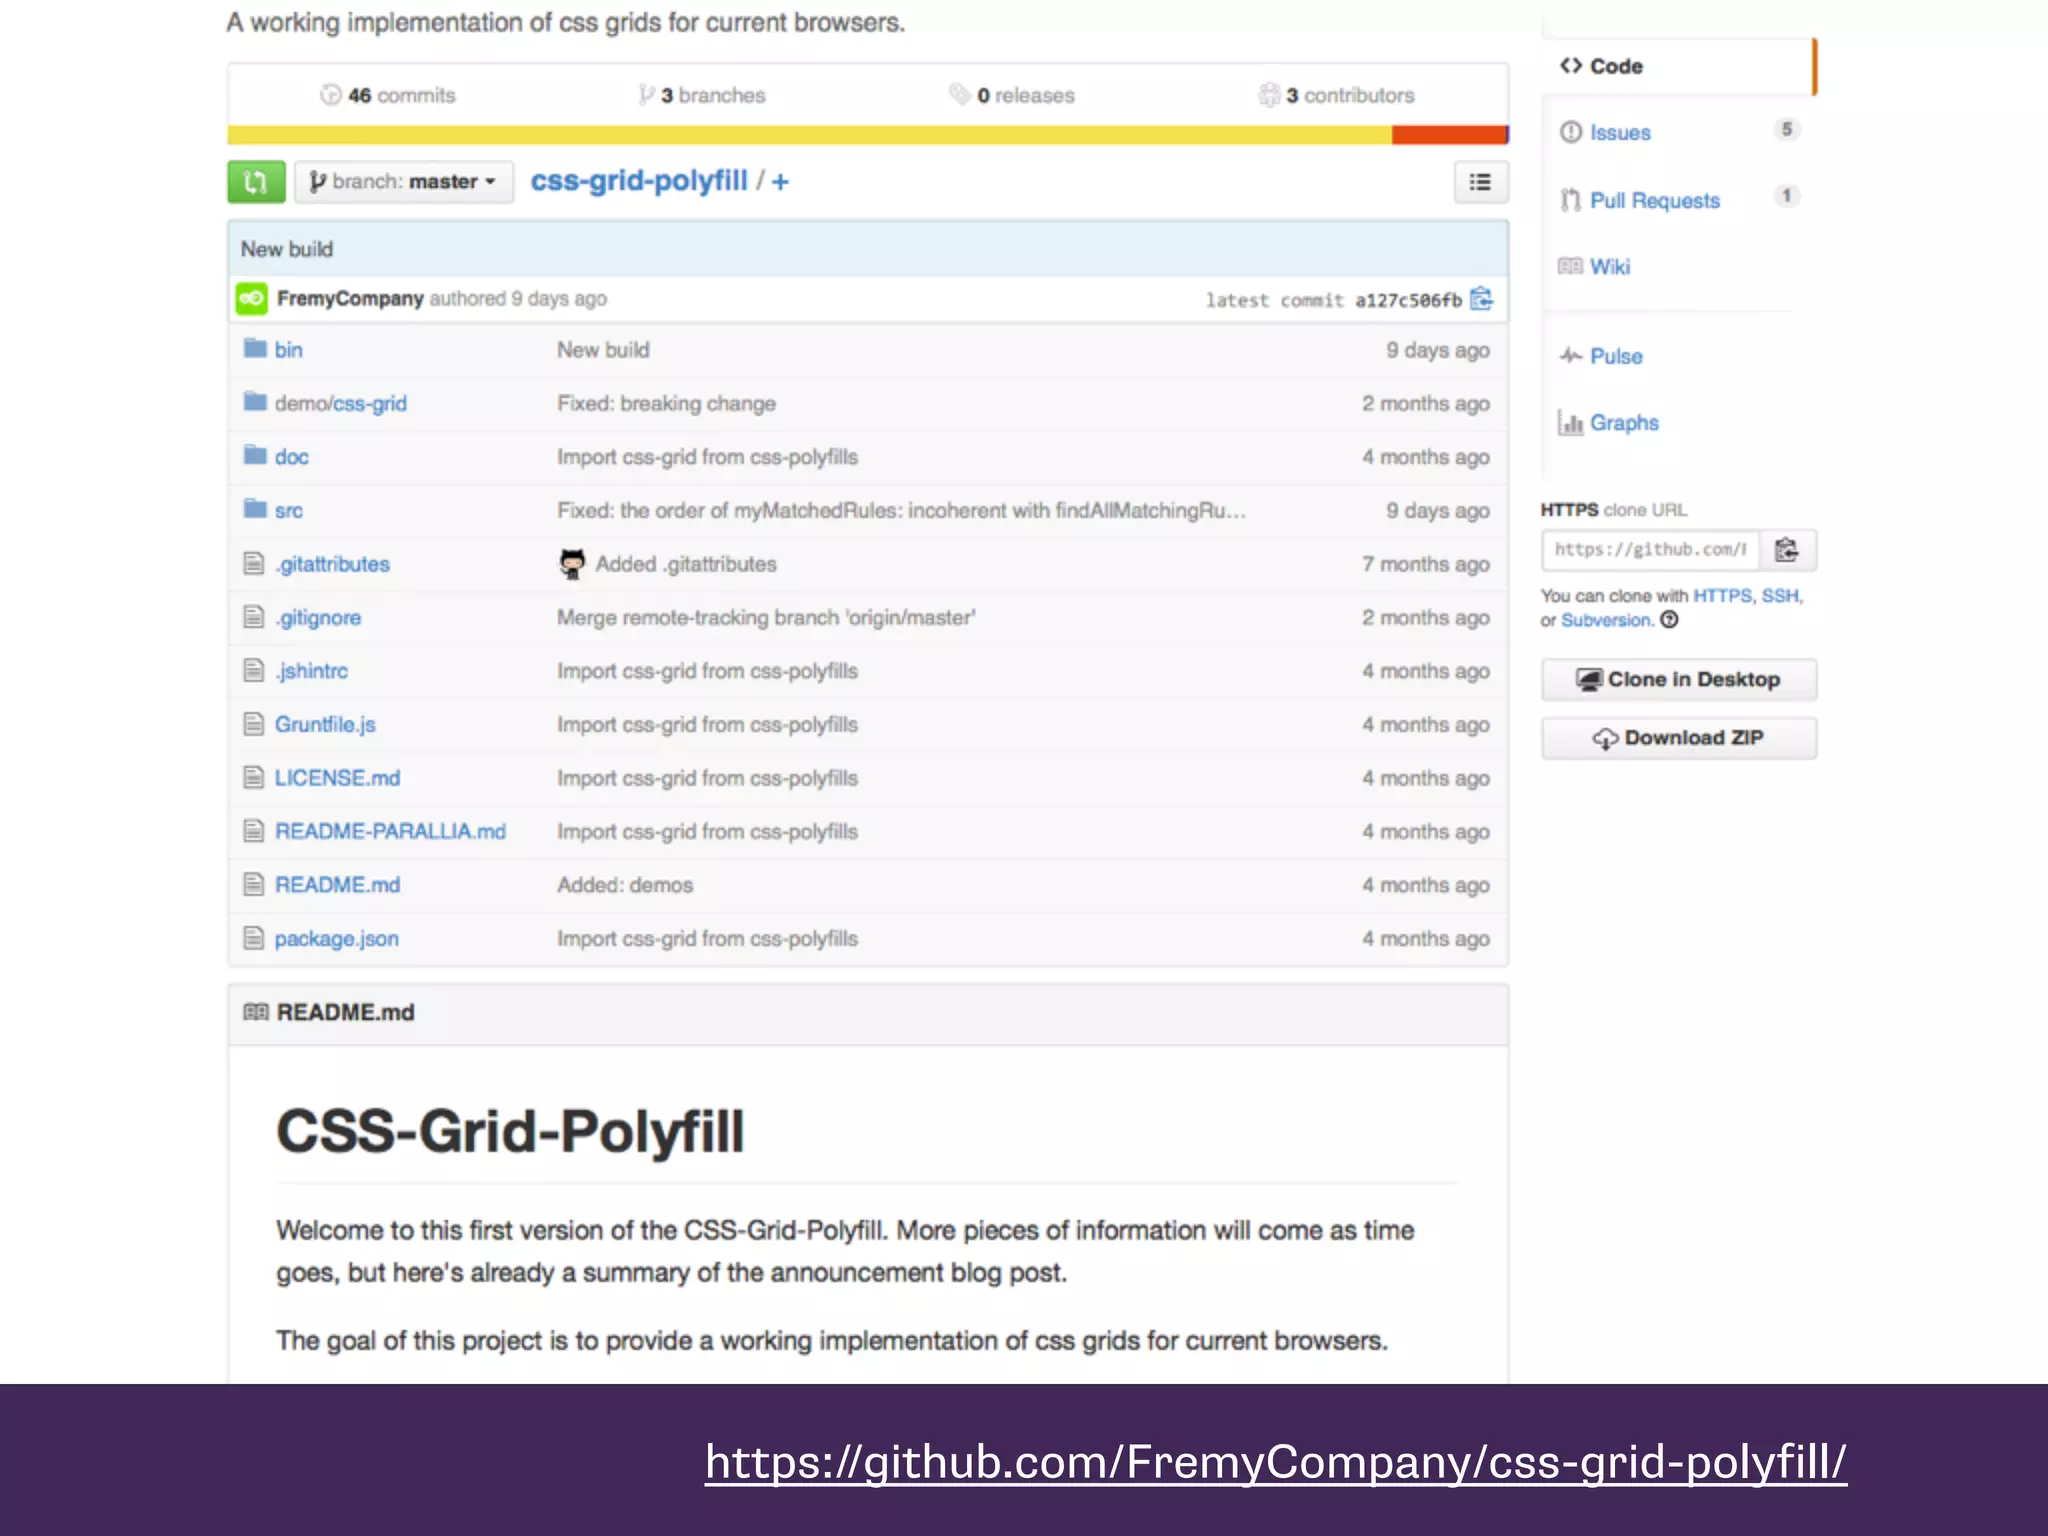The width and height of the screenshot is (2048, 1536).
Task: Select the Code tab in sidebar
Action: (1678, 66)
